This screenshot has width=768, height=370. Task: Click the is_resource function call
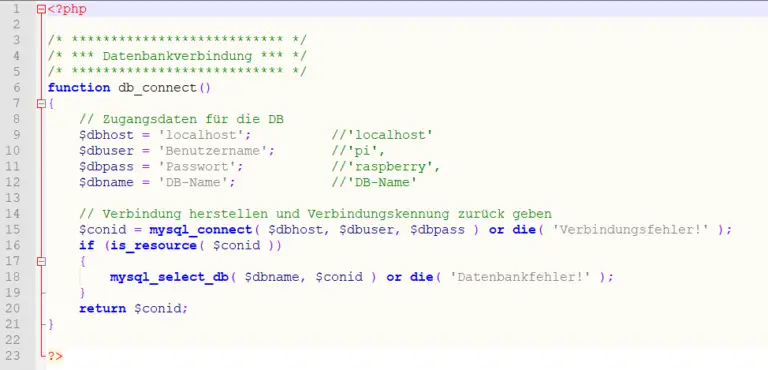pos(153,246)
